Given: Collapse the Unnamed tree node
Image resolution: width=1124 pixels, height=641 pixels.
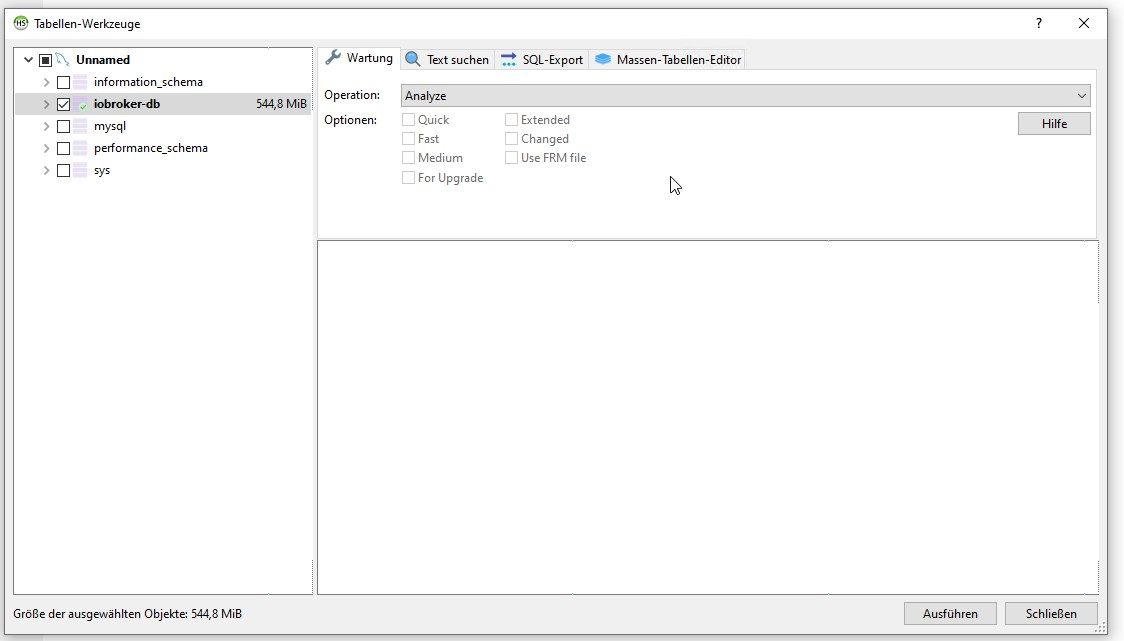Looking at the screenshot, I should point(29,60).
